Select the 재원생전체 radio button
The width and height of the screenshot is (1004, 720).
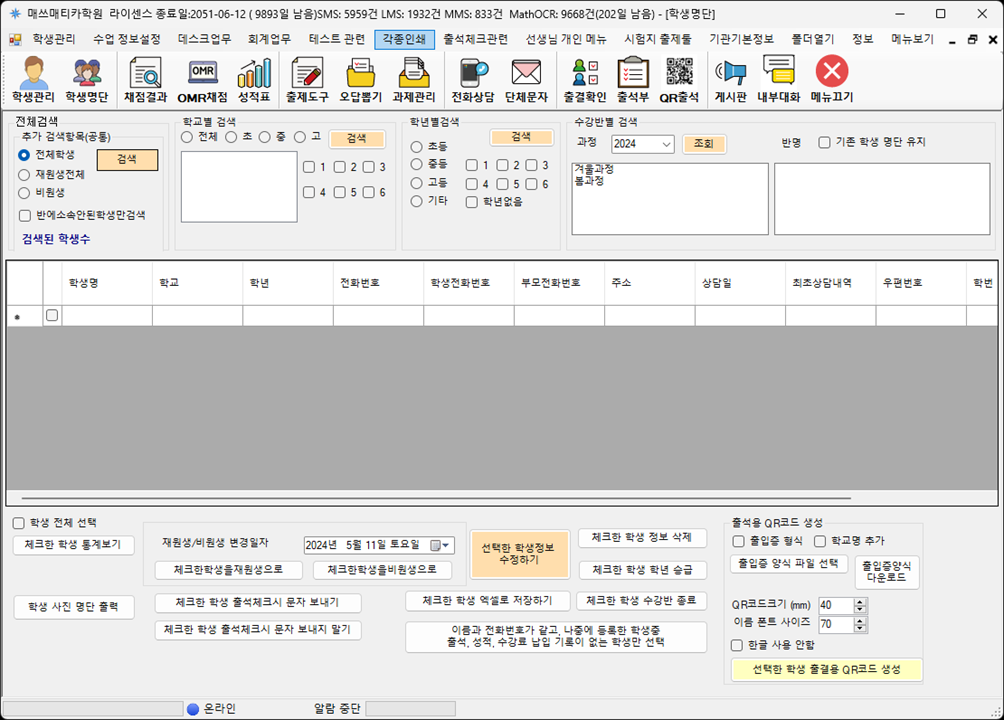pyautogui.click(x=25, y=174)
